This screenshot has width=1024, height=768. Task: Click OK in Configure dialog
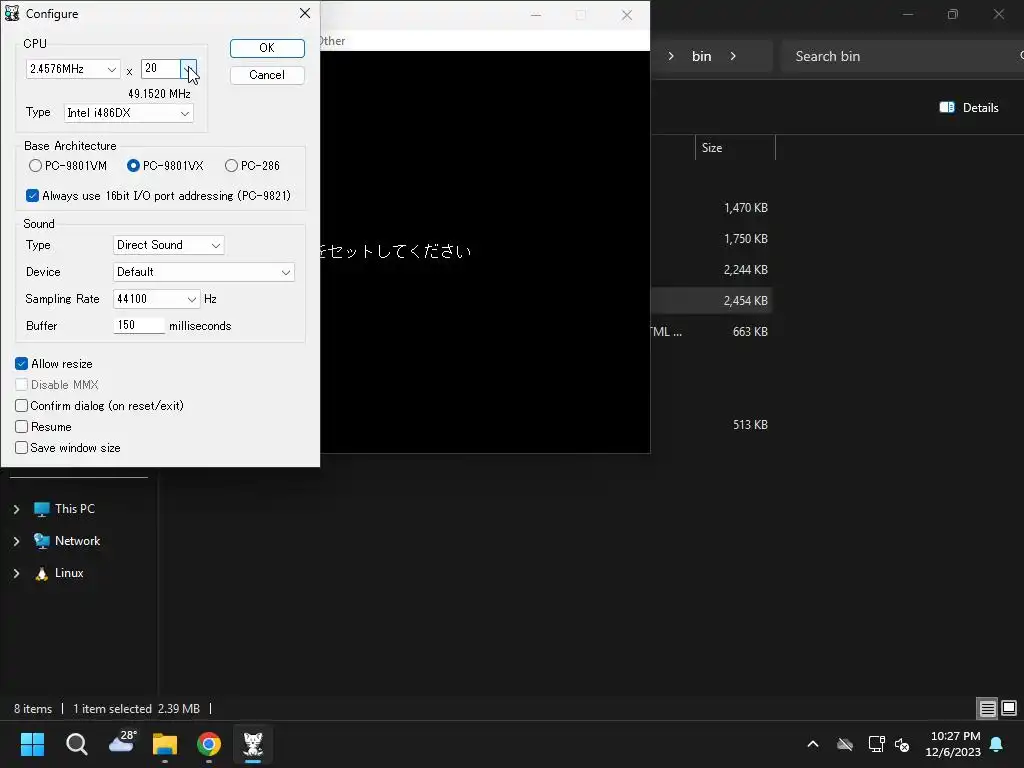click(x=267, y=48)
